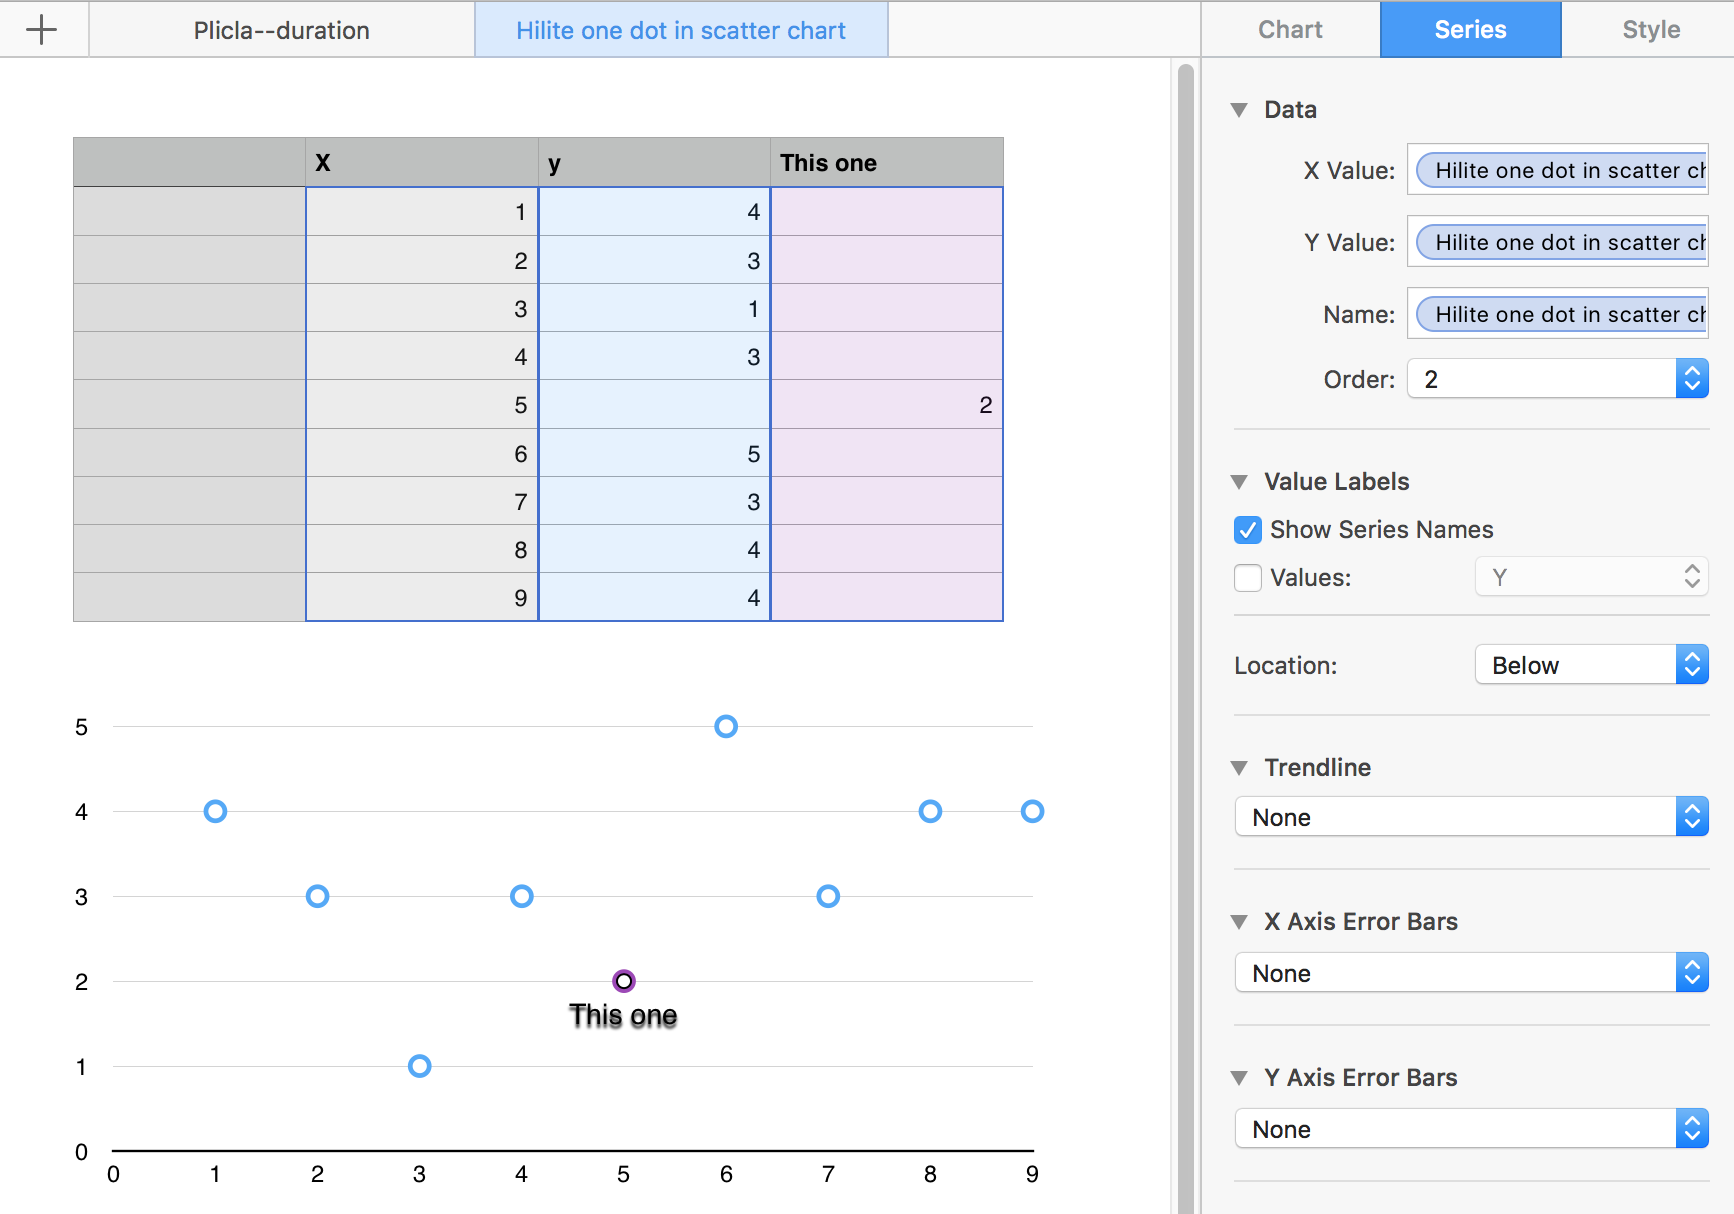Uncheck Show Series Names
The height and width of the screenshot is (1214, 1734).
1248,530
